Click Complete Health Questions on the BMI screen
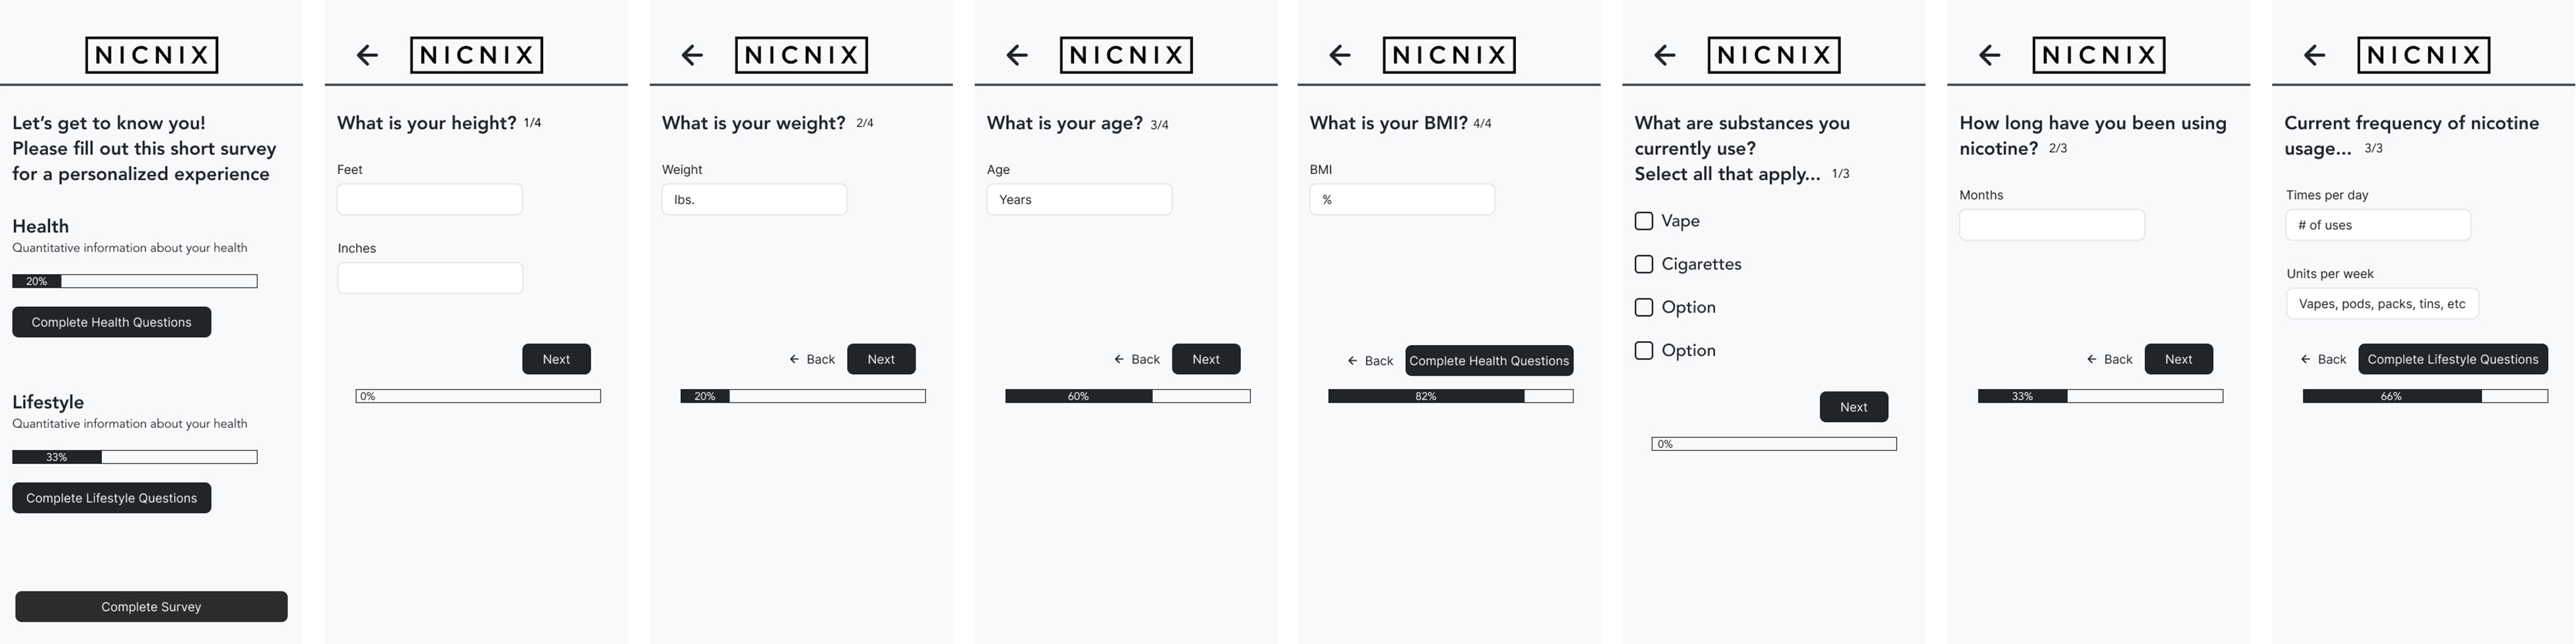Screen dimensions: 2576x644 pyautogui.click(x=1488, y=360)
